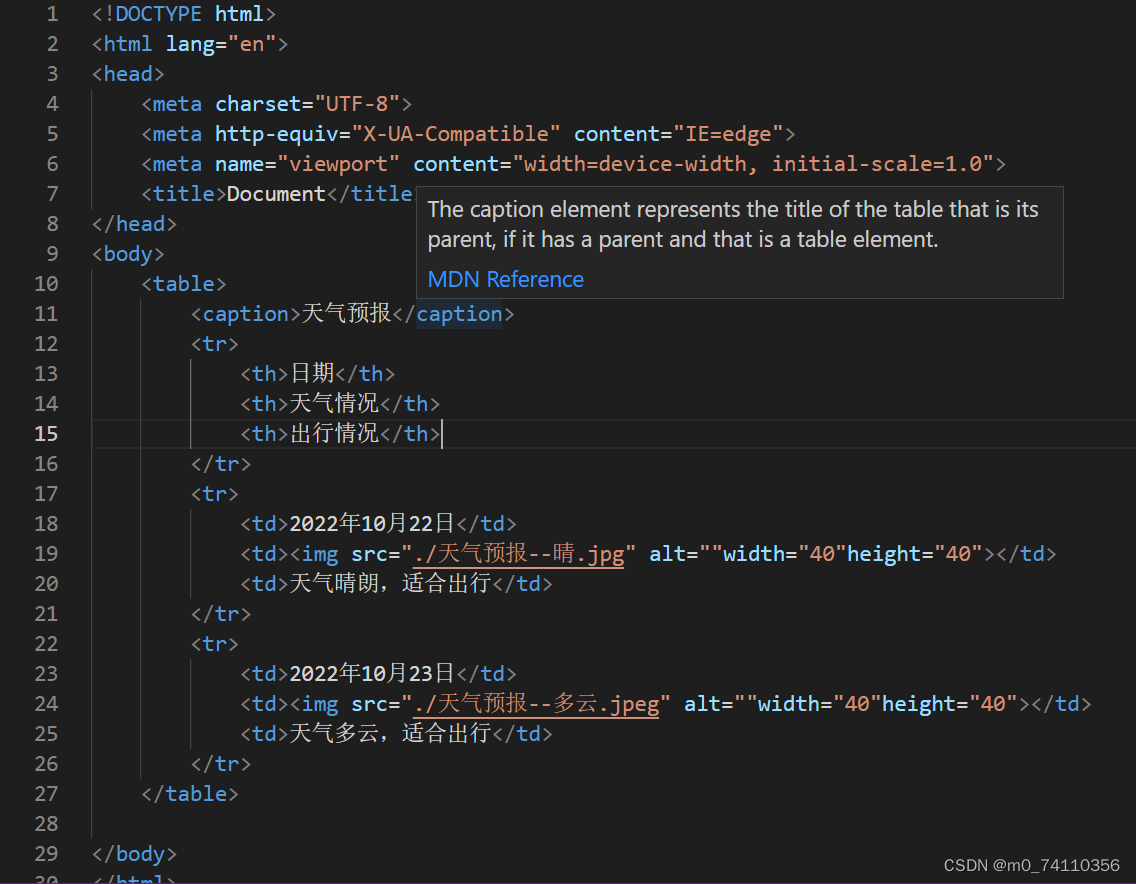Screen dimensions: 1136x884
Task: Click the 日期 header cell text
Action: [x=312, y=373]
